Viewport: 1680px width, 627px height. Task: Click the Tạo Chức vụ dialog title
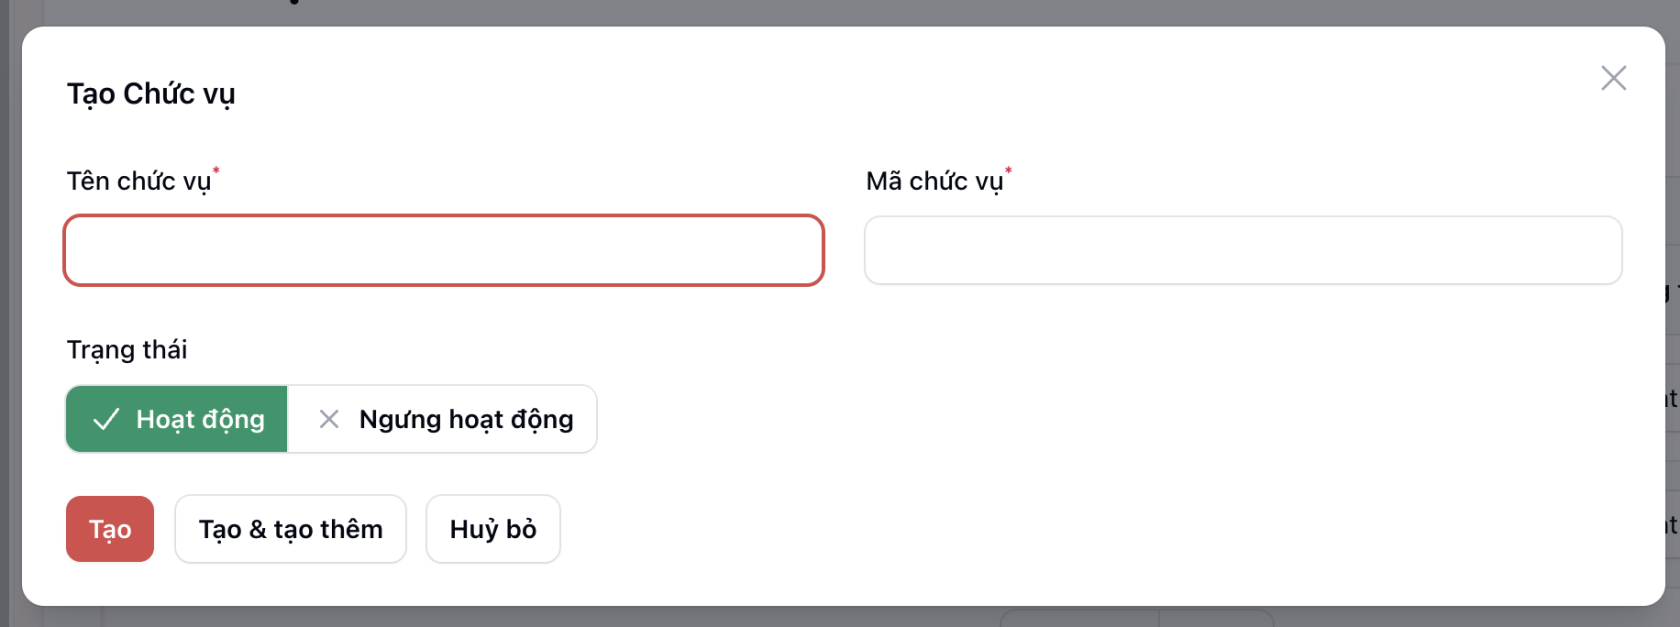(151, 94)
